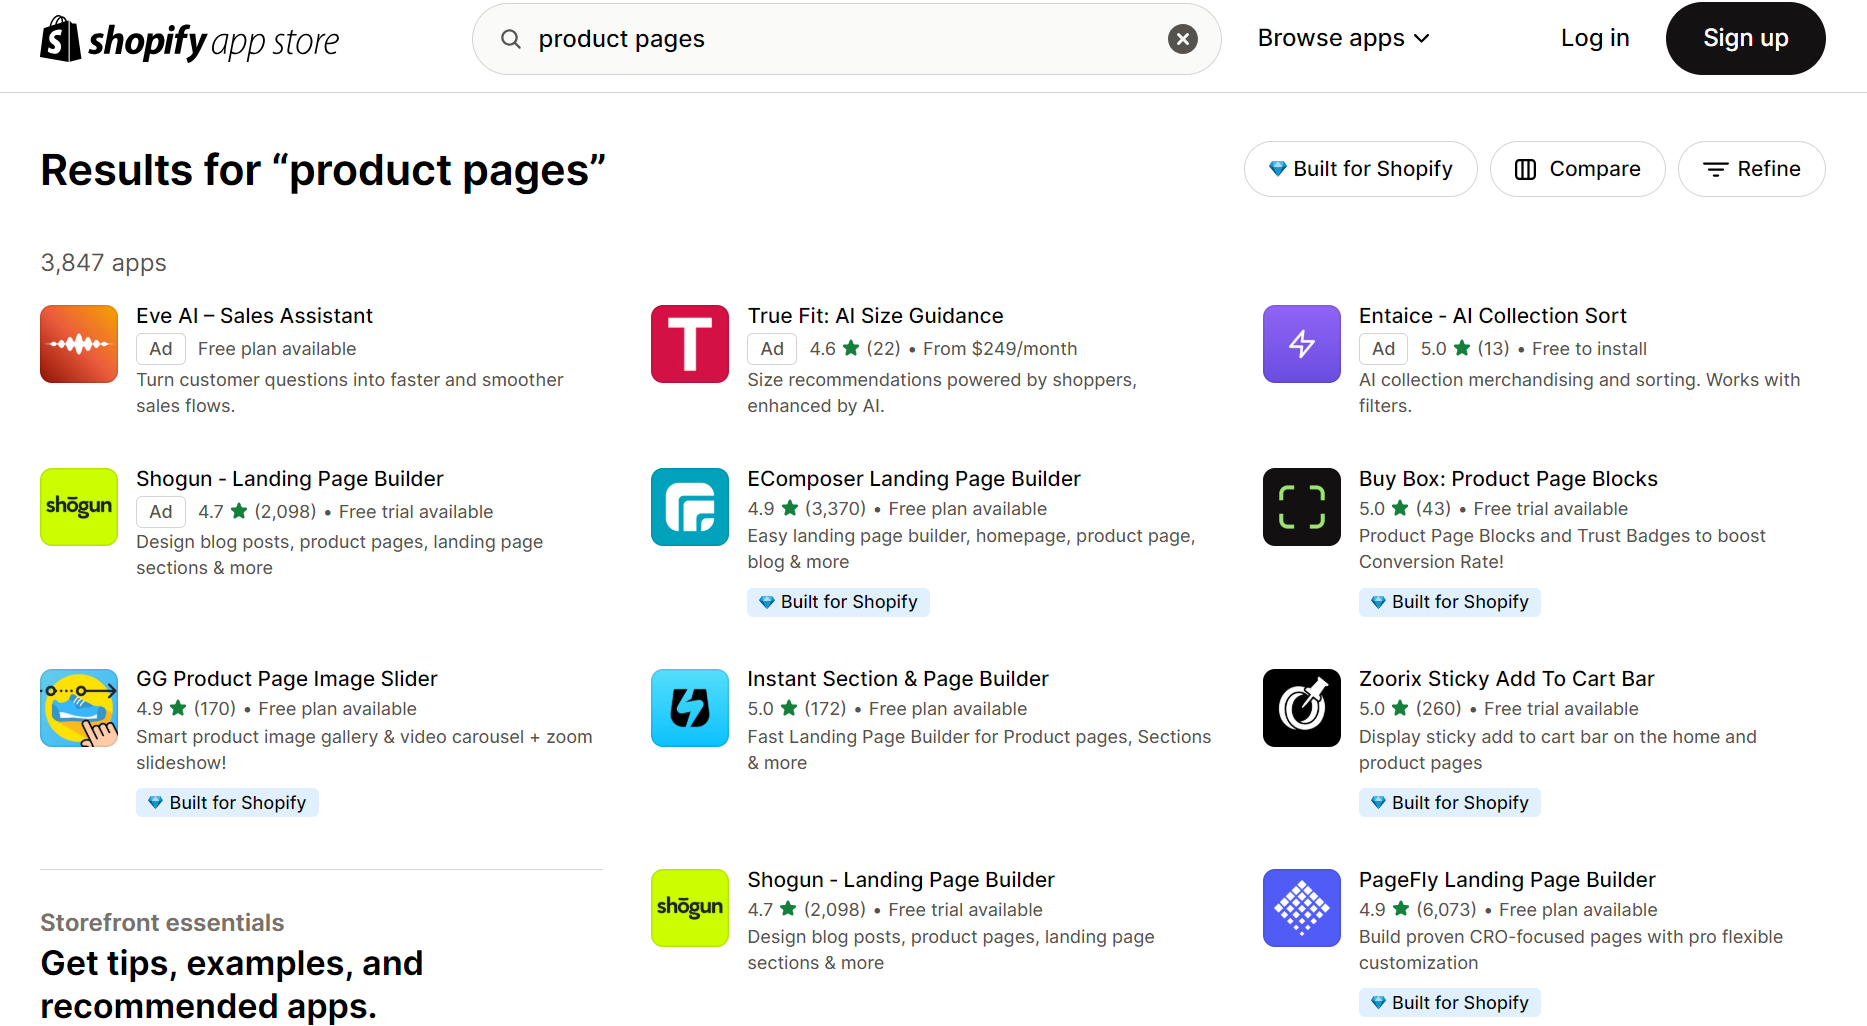The width and height of the screenshot is (1867, 1026).
Task: Click the Ad label on Entaice listing
Action: 1383,349
